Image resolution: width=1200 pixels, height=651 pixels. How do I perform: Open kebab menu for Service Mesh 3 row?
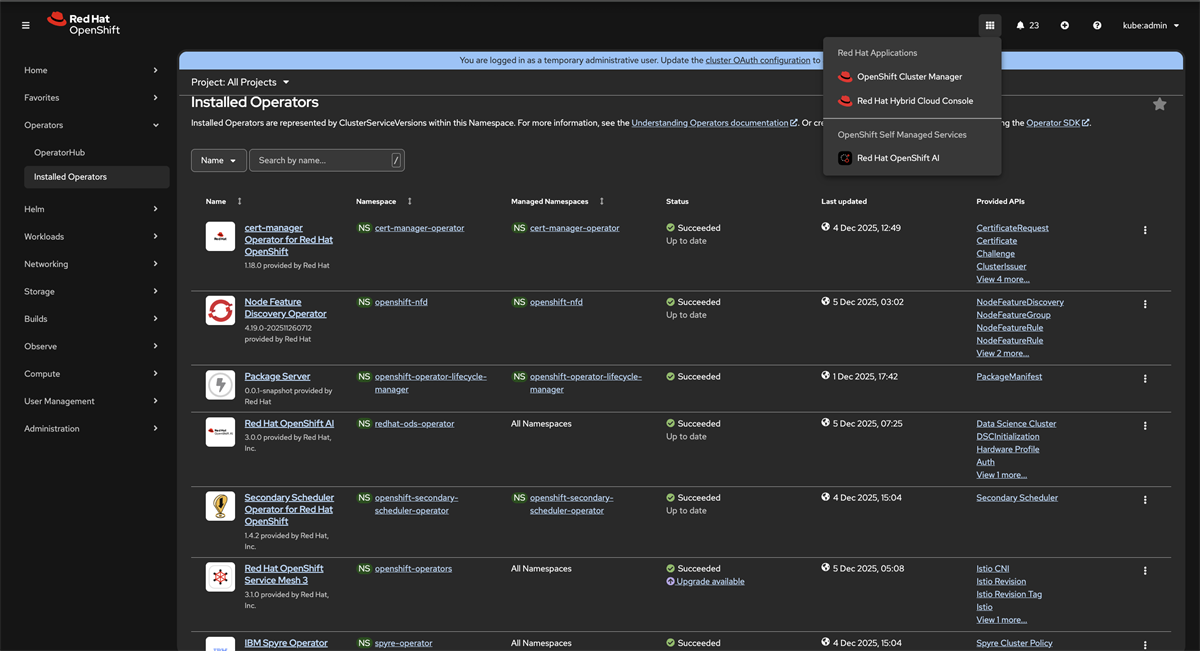(1145, 571)
